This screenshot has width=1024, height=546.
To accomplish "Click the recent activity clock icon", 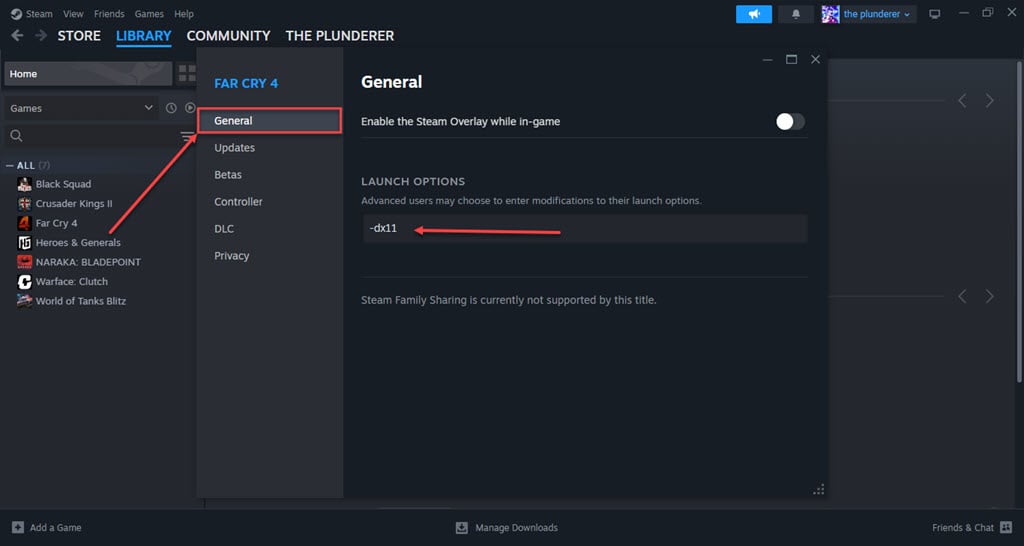I will (171, 108).
